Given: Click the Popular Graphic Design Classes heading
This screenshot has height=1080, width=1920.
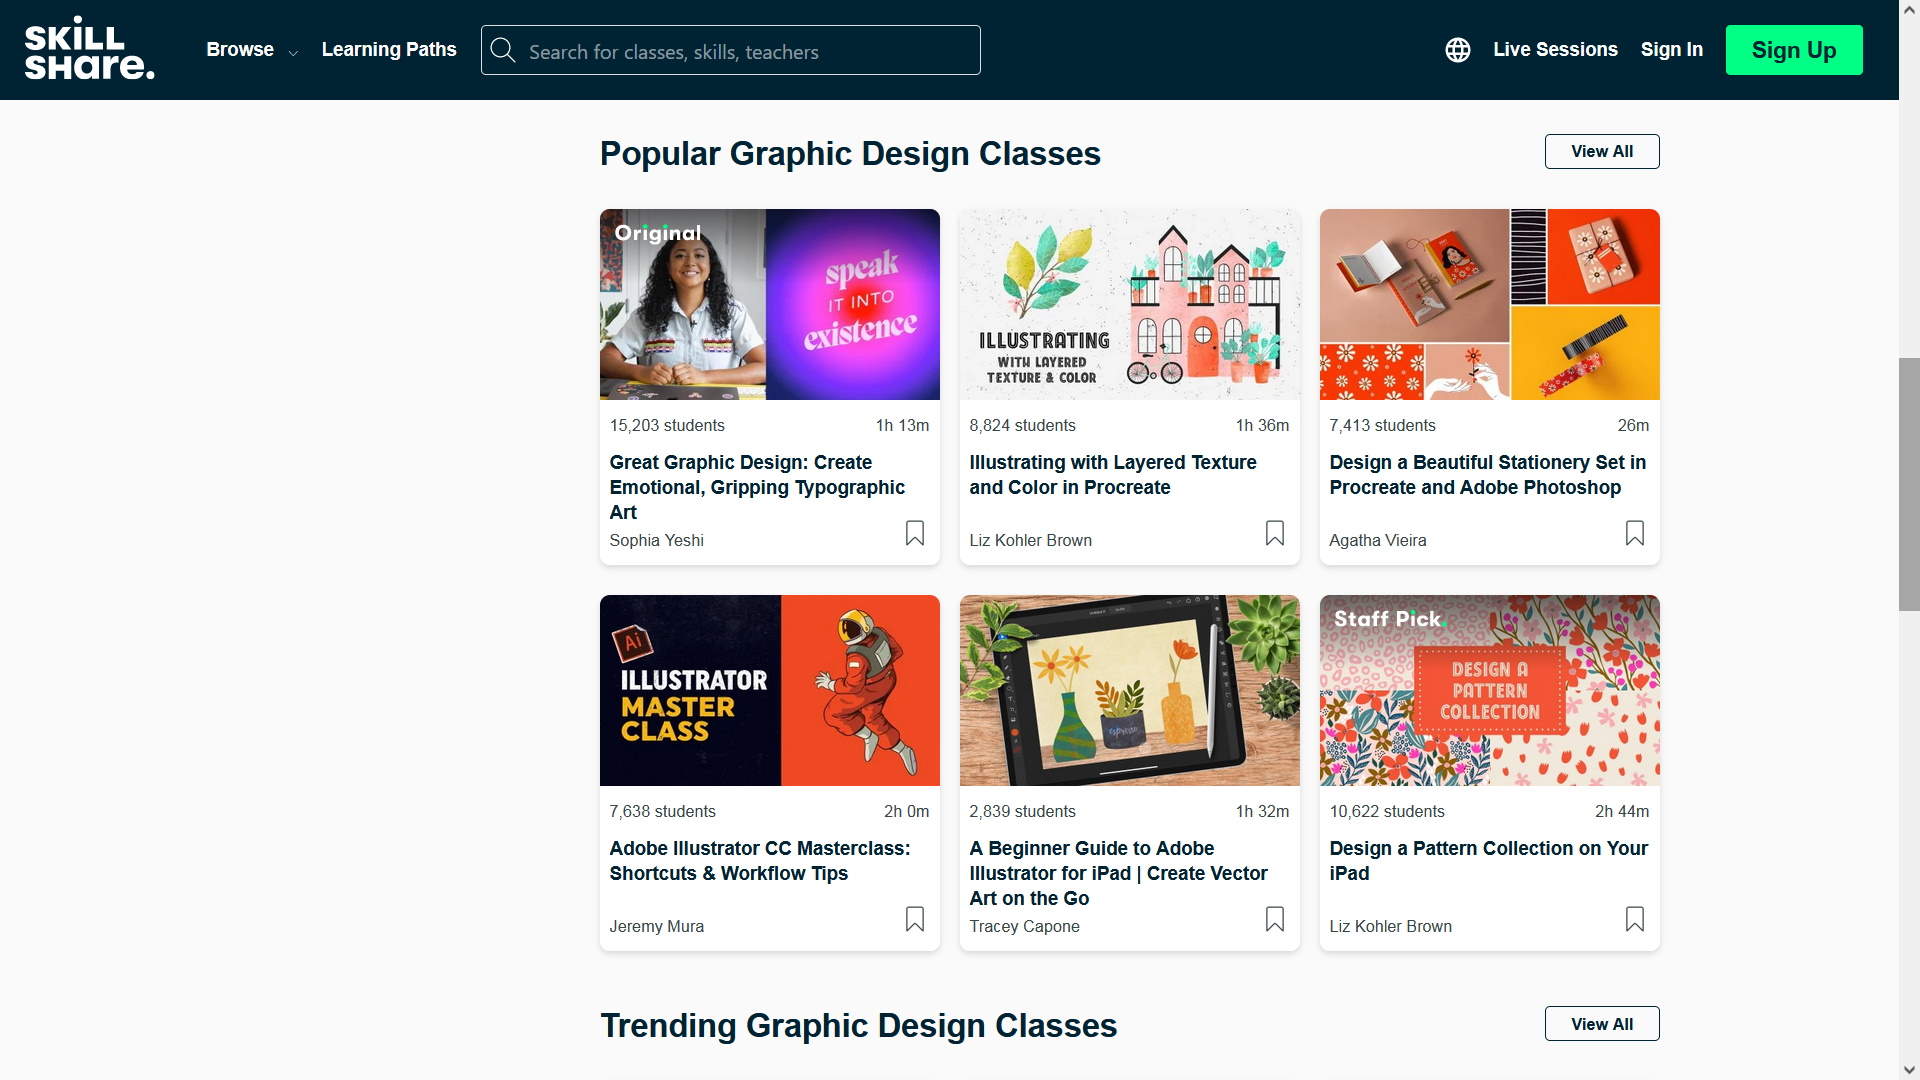Looking at the screenshot, I should coord(850,153).
